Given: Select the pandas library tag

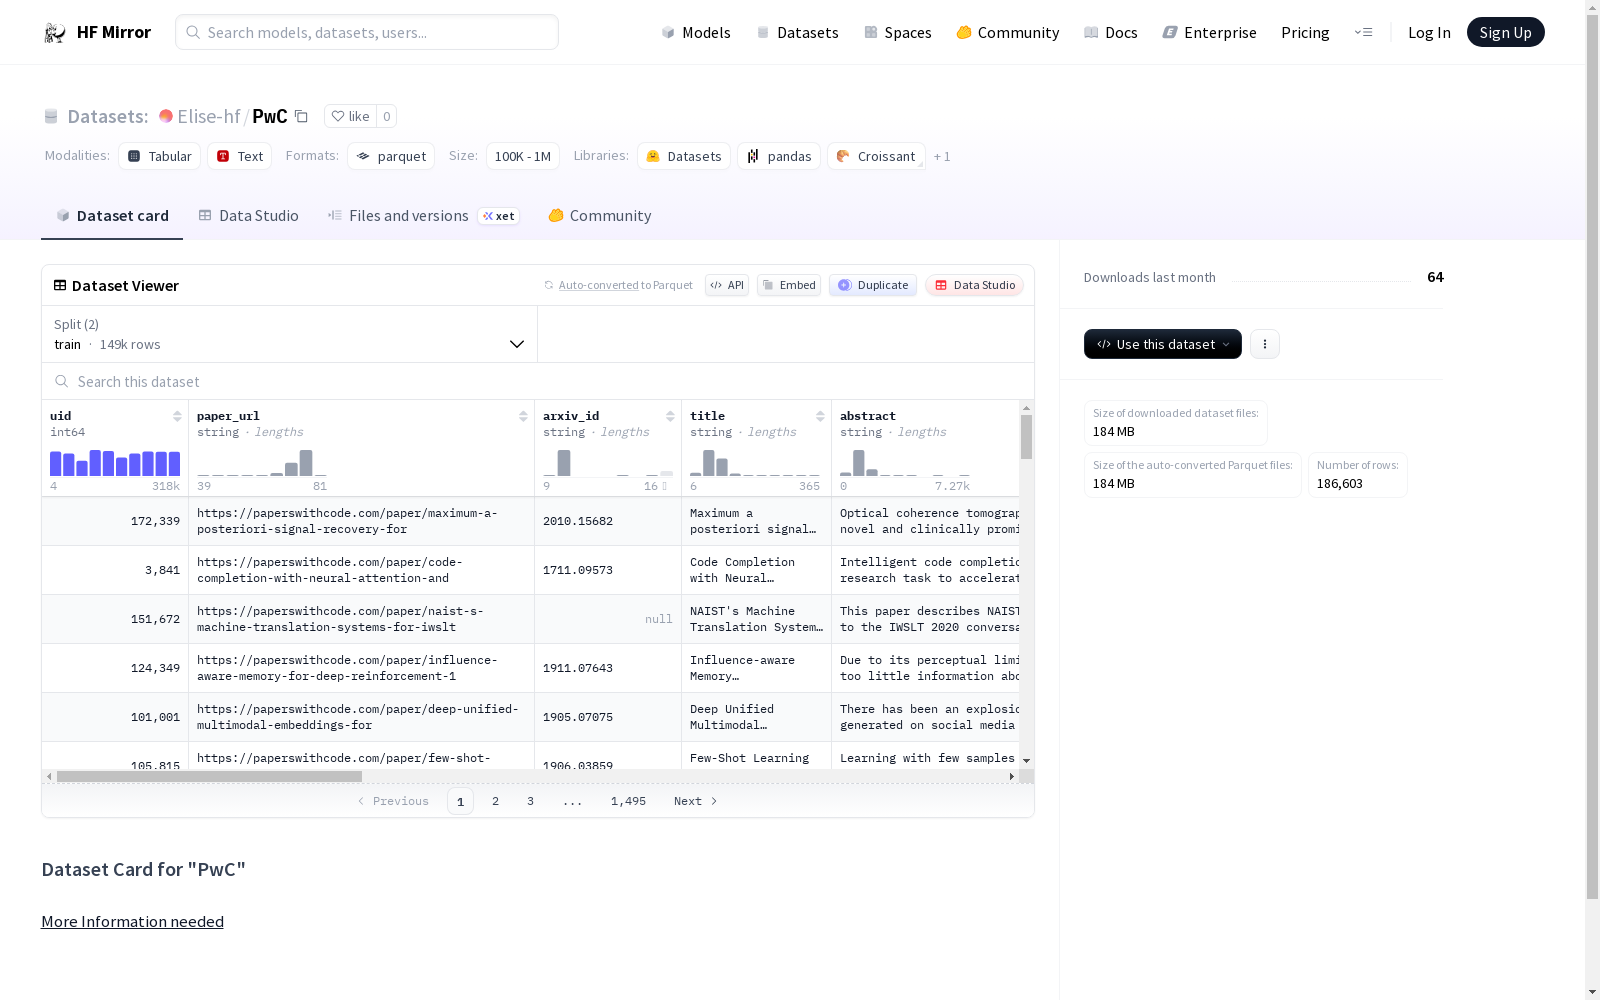Looking at the screenshot, I should point(779,156).
